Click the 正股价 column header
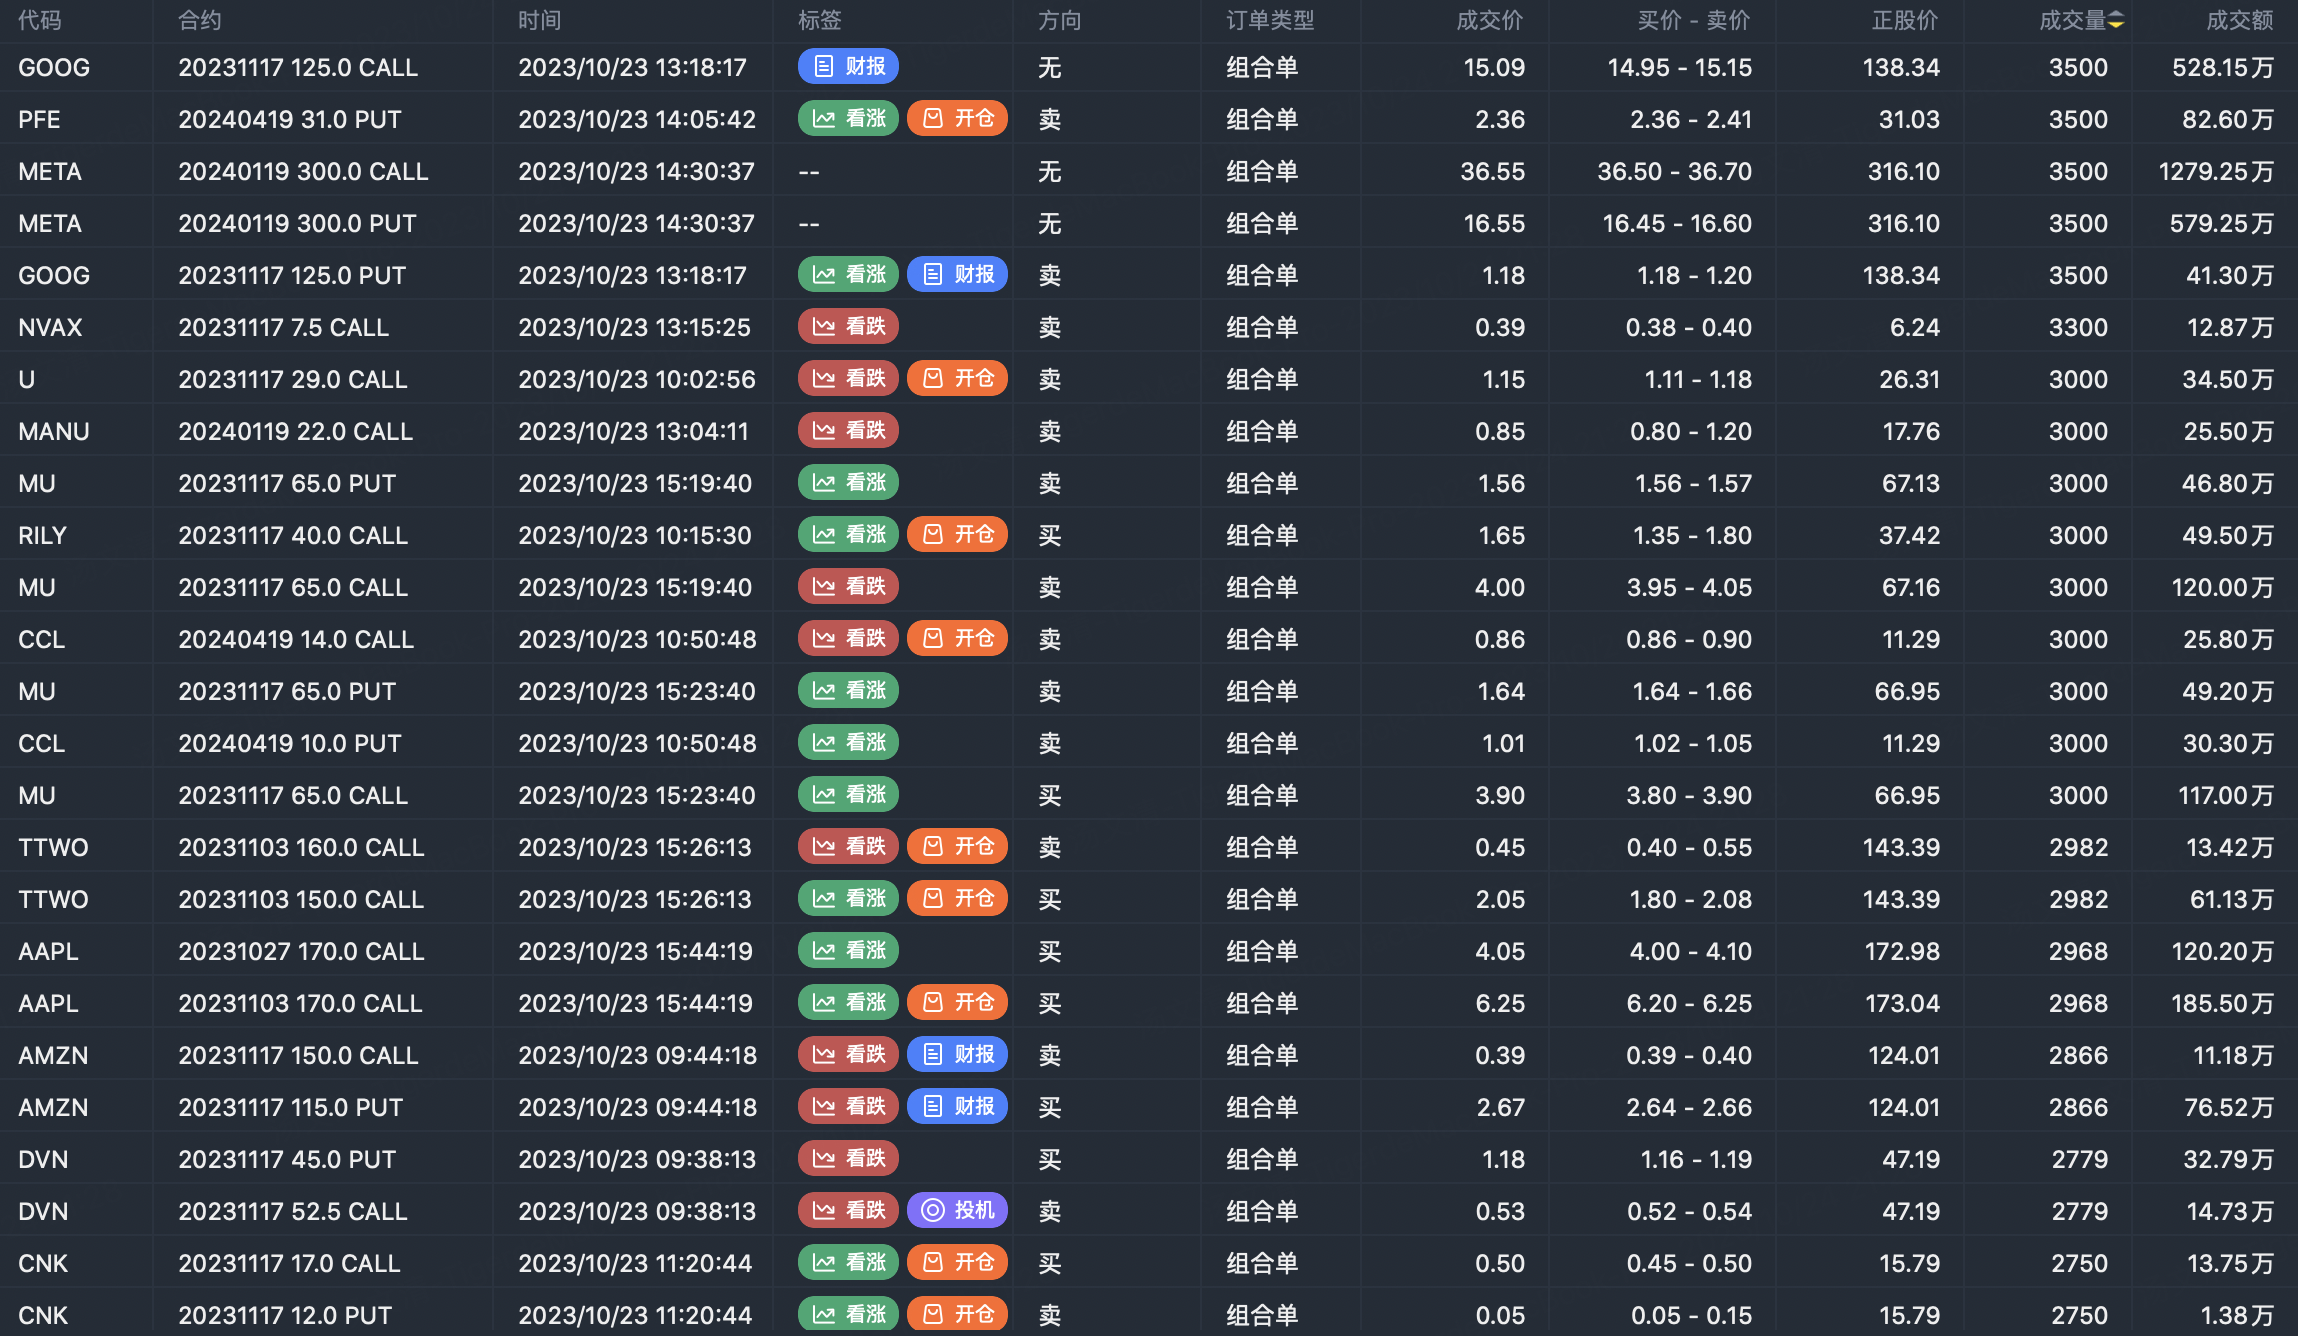 (1905, 21)
